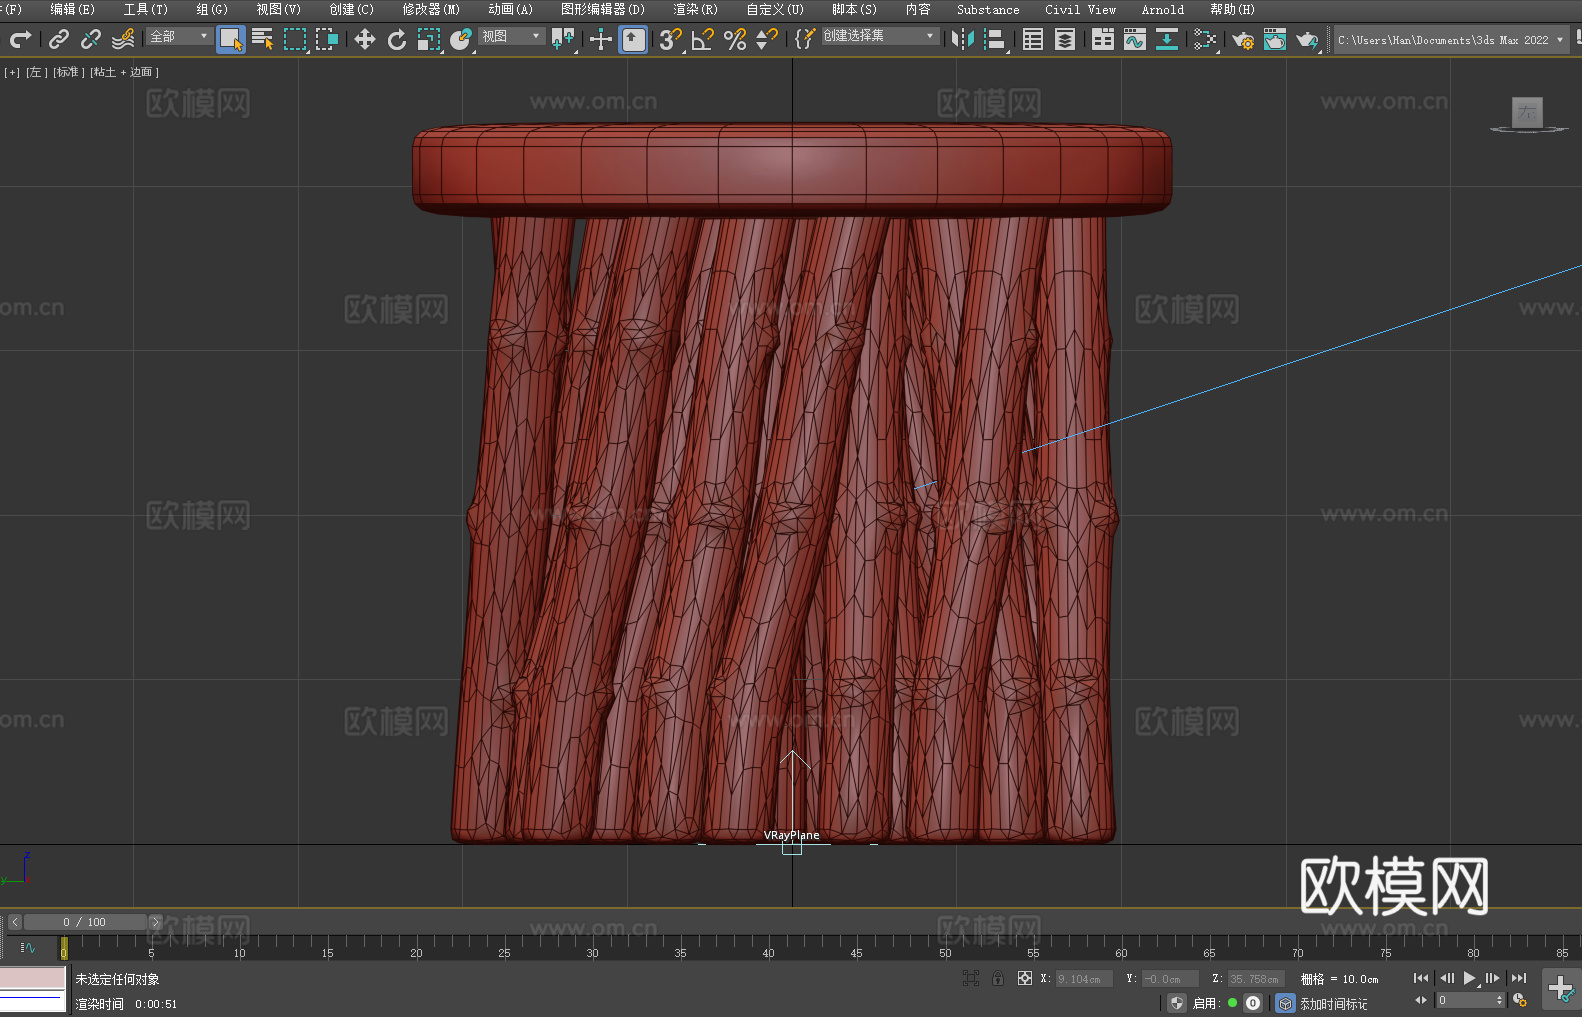Viewport: 1582px width, 1017px height.
Task: Toggle keyboard shortcut override icon
Action: pos(634,39)
